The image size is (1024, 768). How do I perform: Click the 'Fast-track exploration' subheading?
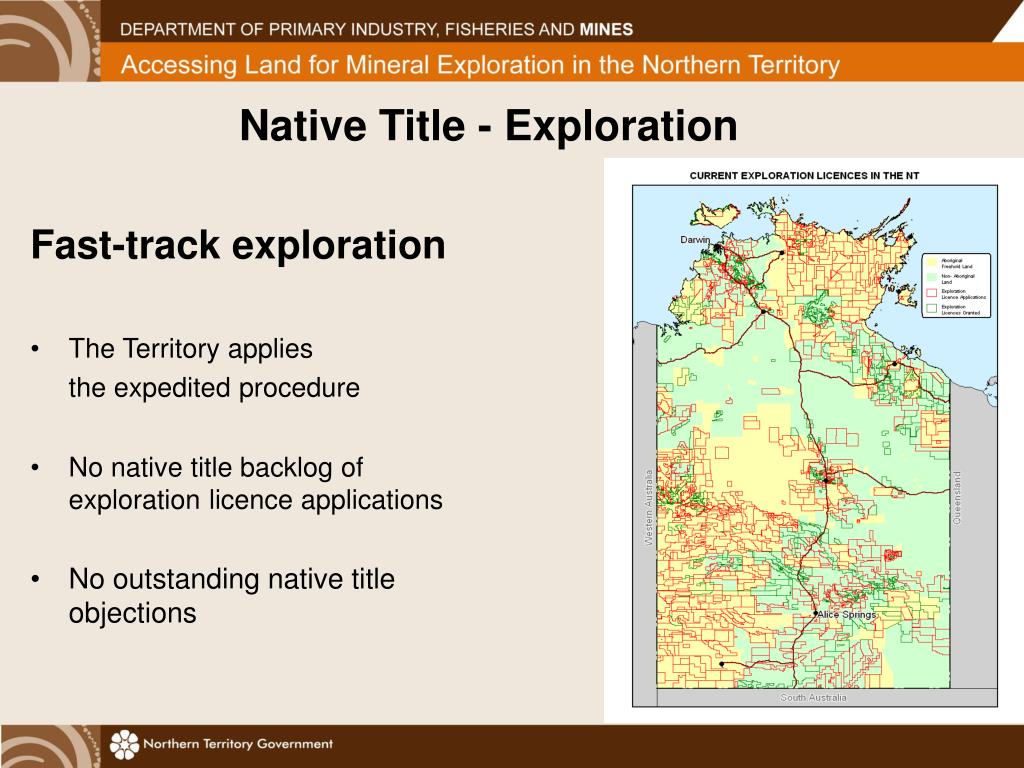238,245
